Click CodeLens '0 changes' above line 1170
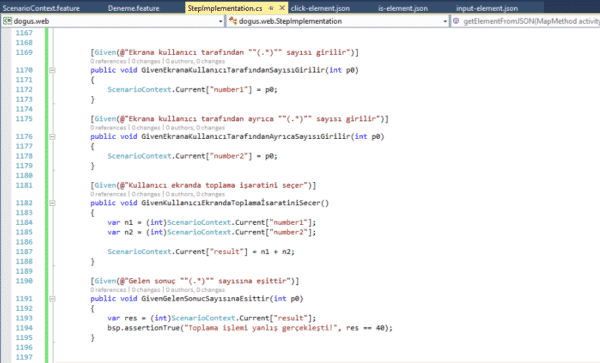600x363 pixels. 146,61
